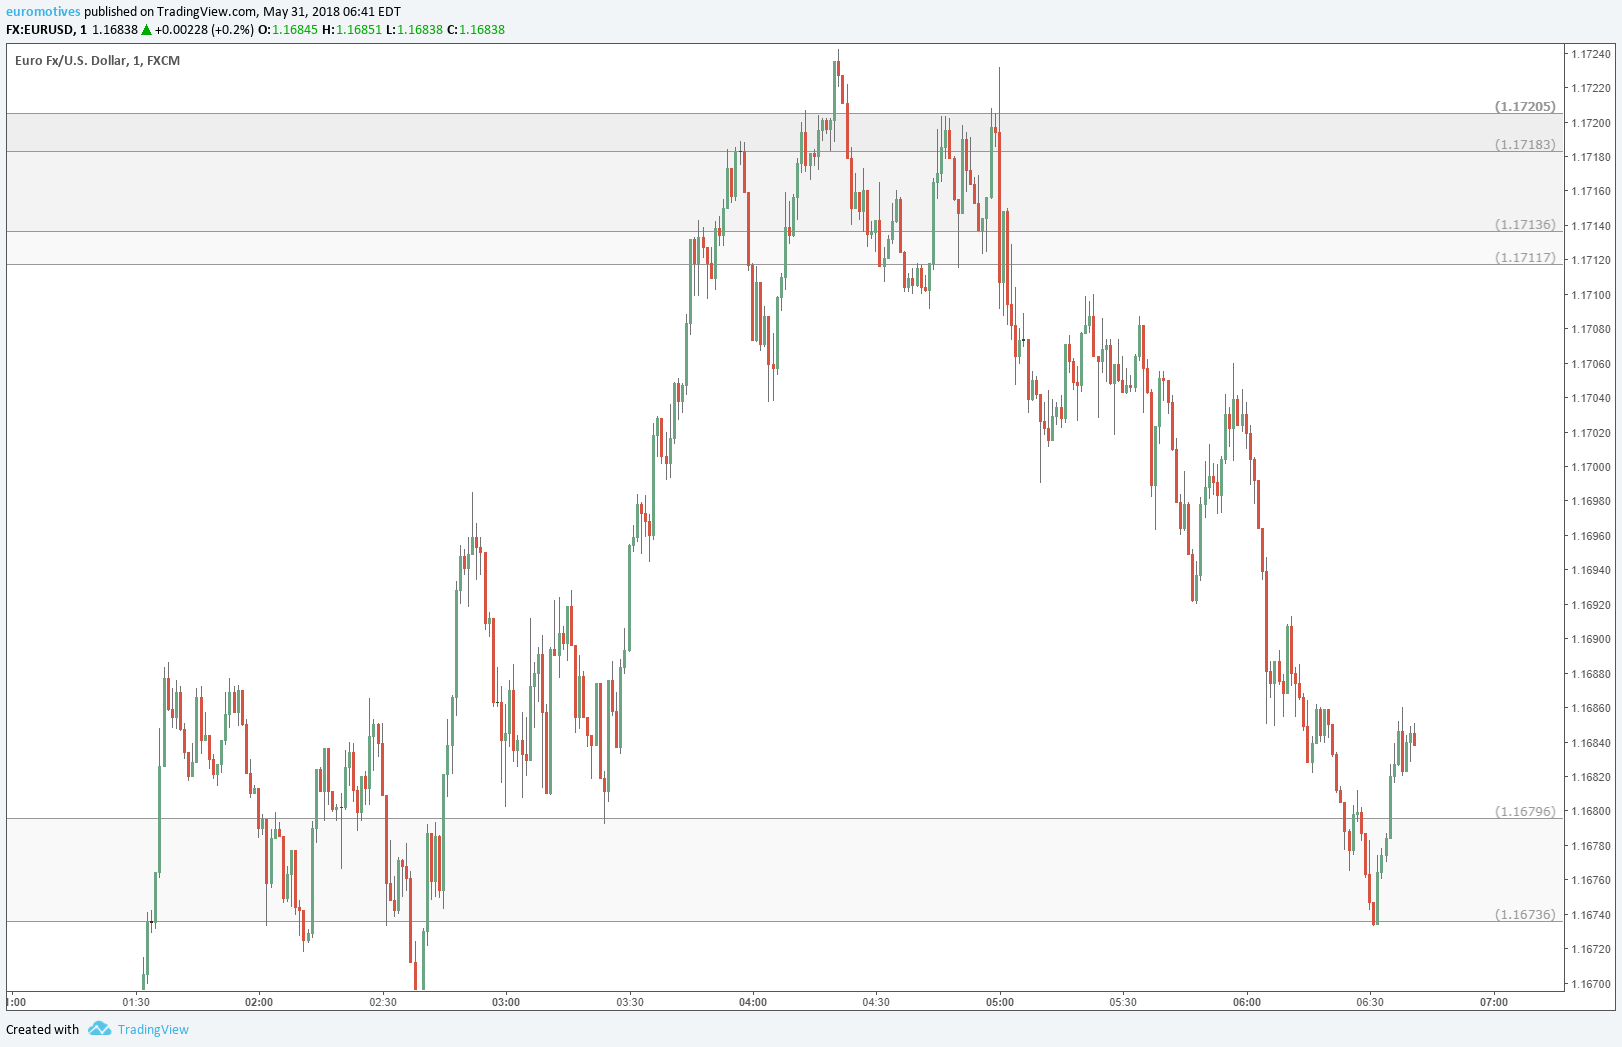
Task: Click the 1.16736 level label
Action: pyautogui.click(x=1525, y=914)
